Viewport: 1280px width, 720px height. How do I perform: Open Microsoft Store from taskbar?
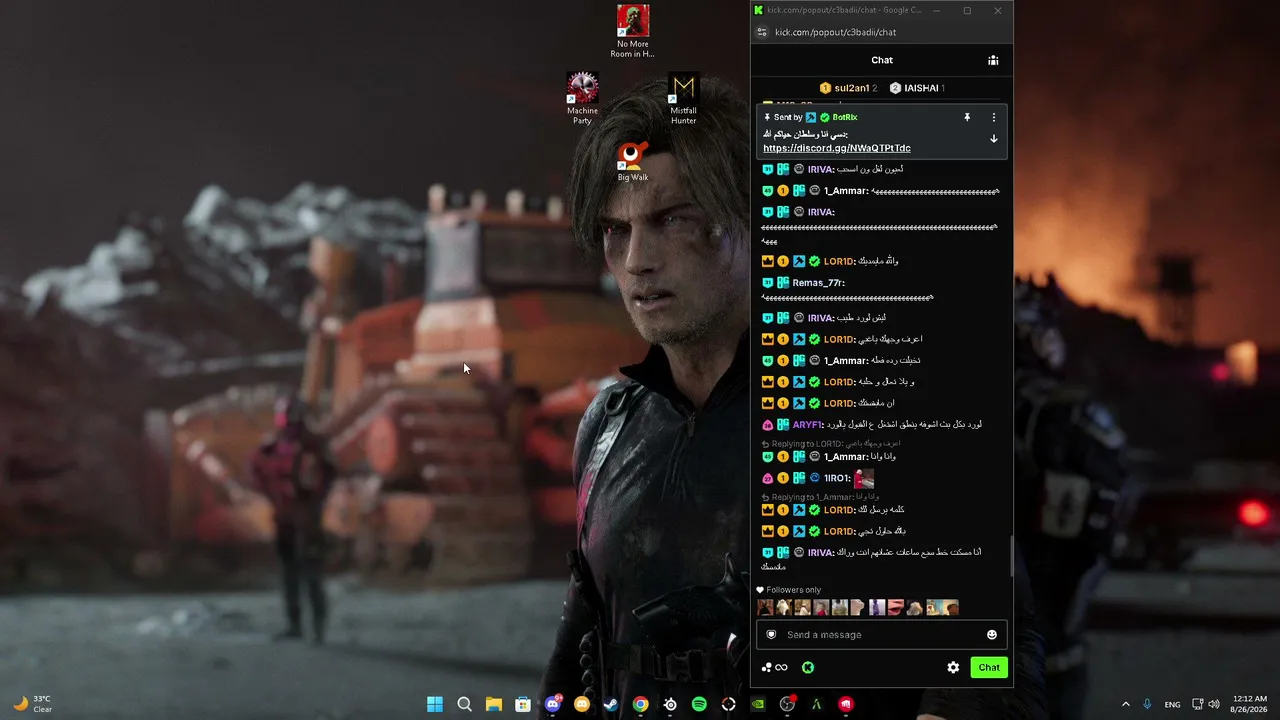click(x=523, y=704)
